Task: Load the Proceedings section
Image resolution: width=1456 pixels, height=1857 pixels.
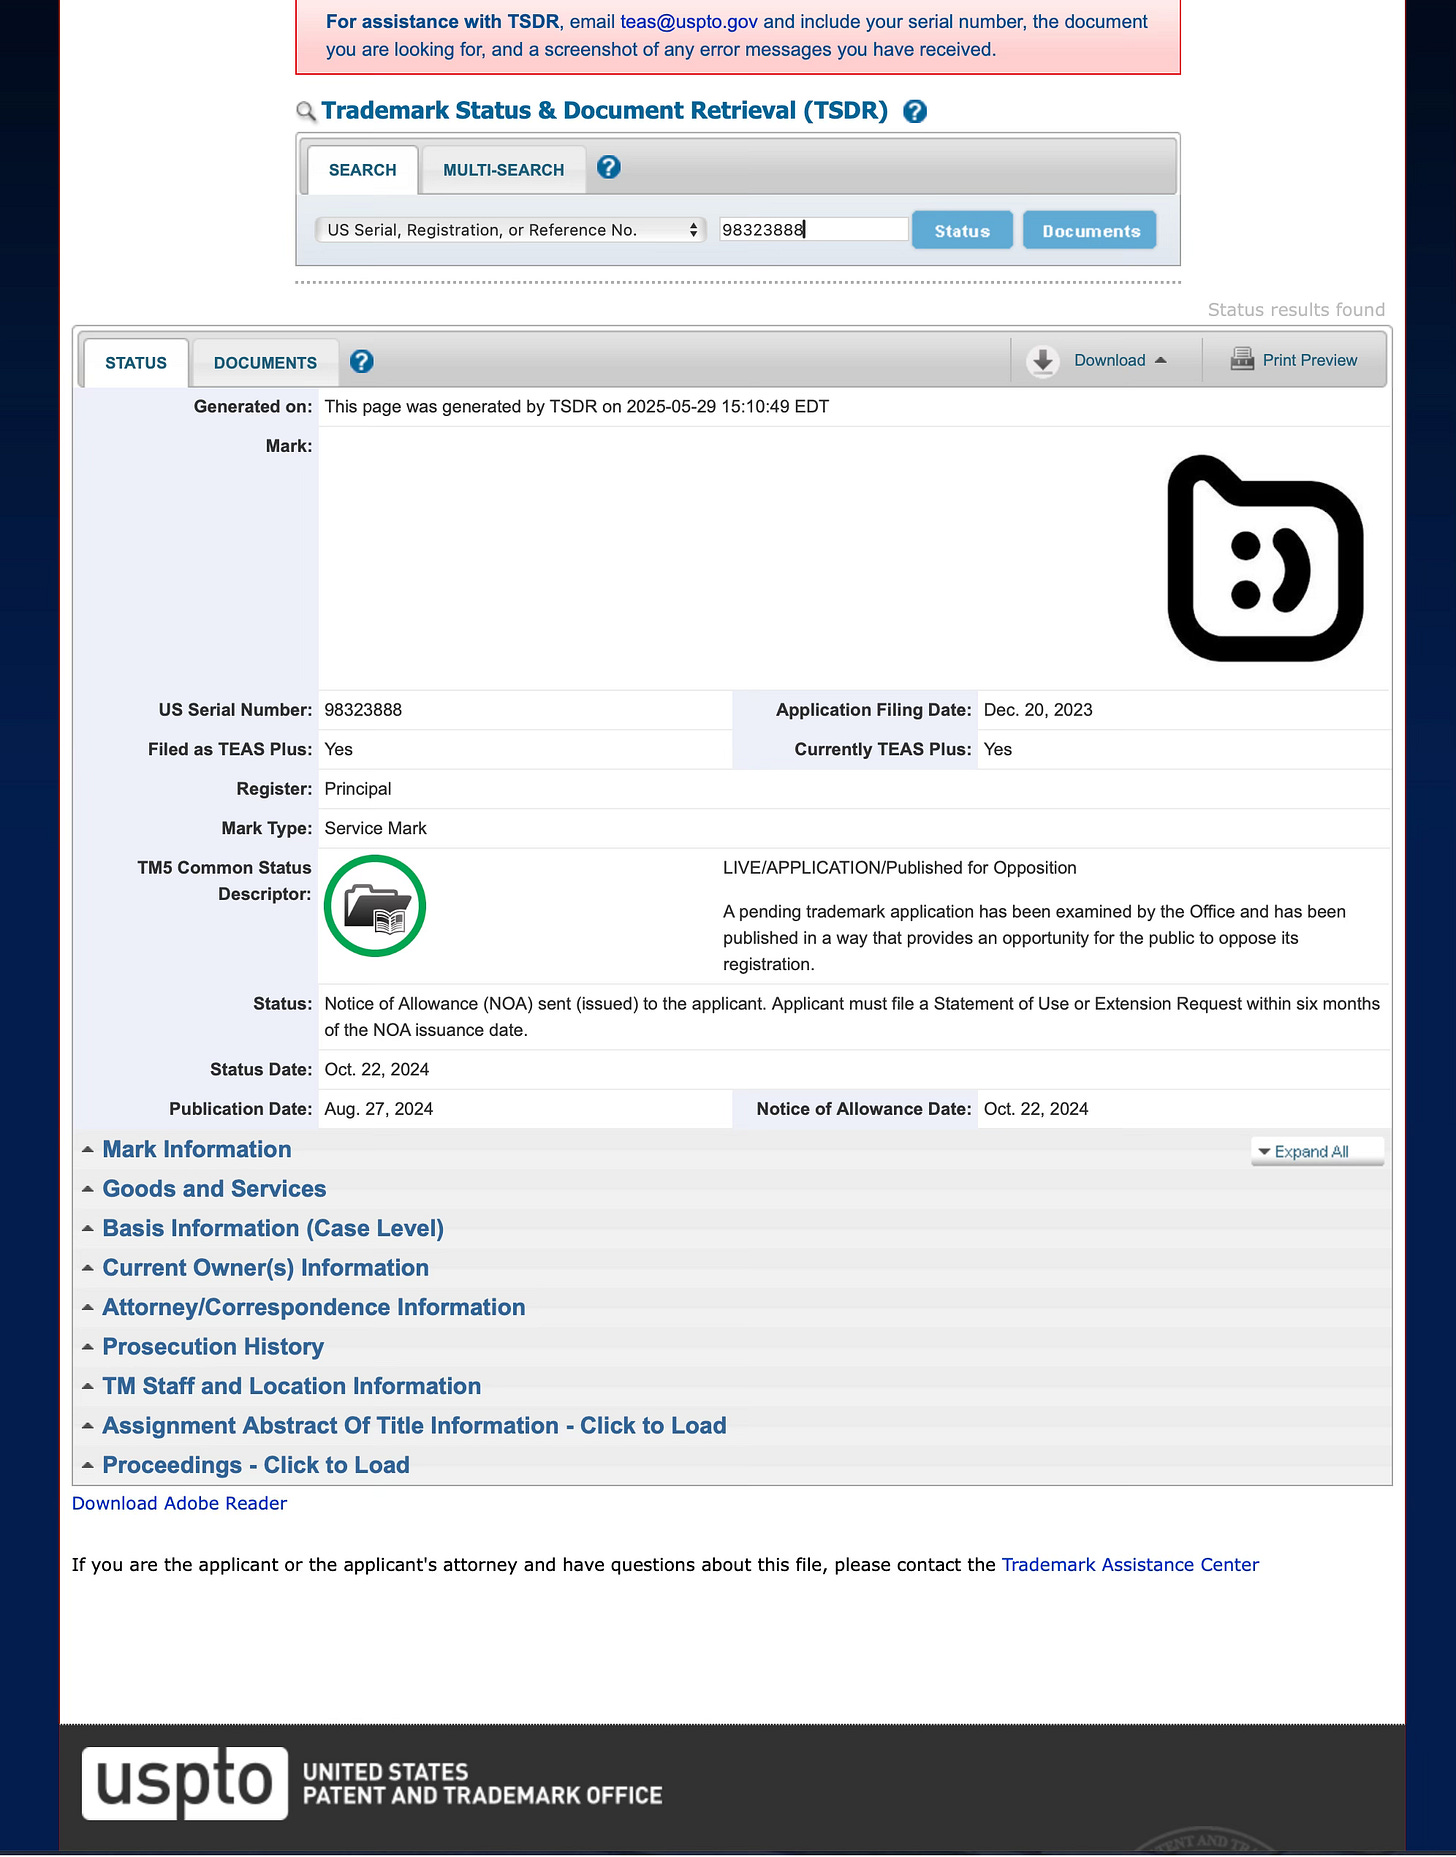Action: [x=256, y=1465]
